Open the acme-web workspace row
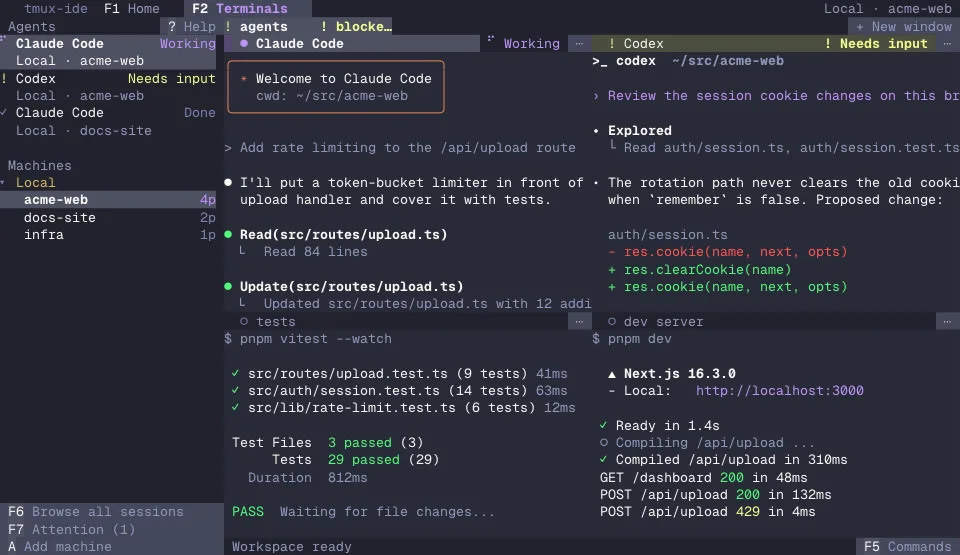This screenshot has width=960, height=555. click(108, 200)
